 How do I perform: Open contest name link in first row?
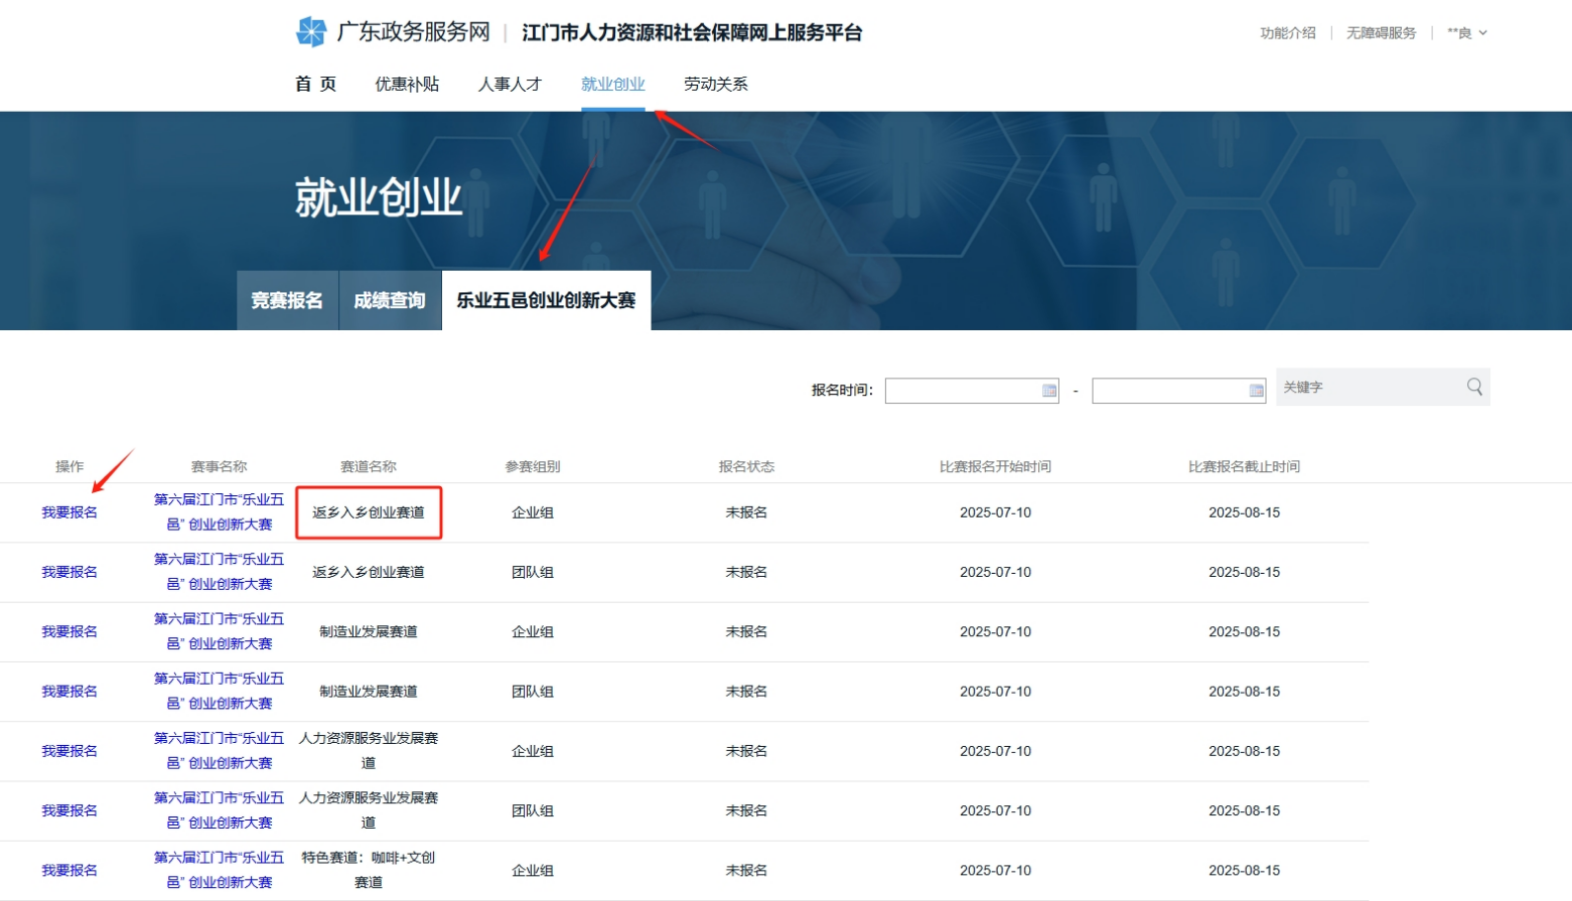click(219, 512)
